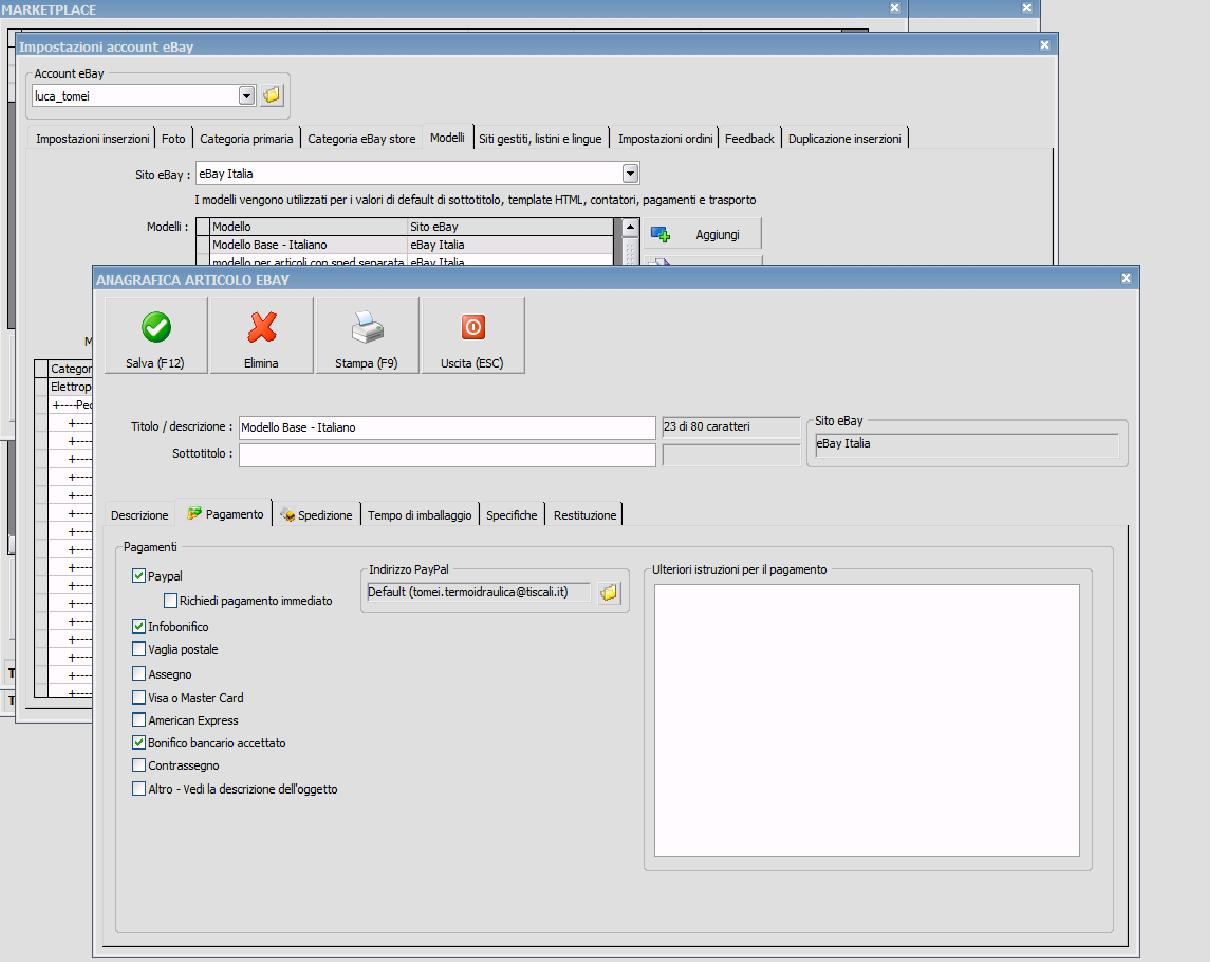Click the printer Stampa (F9) icon

[367, 327]
